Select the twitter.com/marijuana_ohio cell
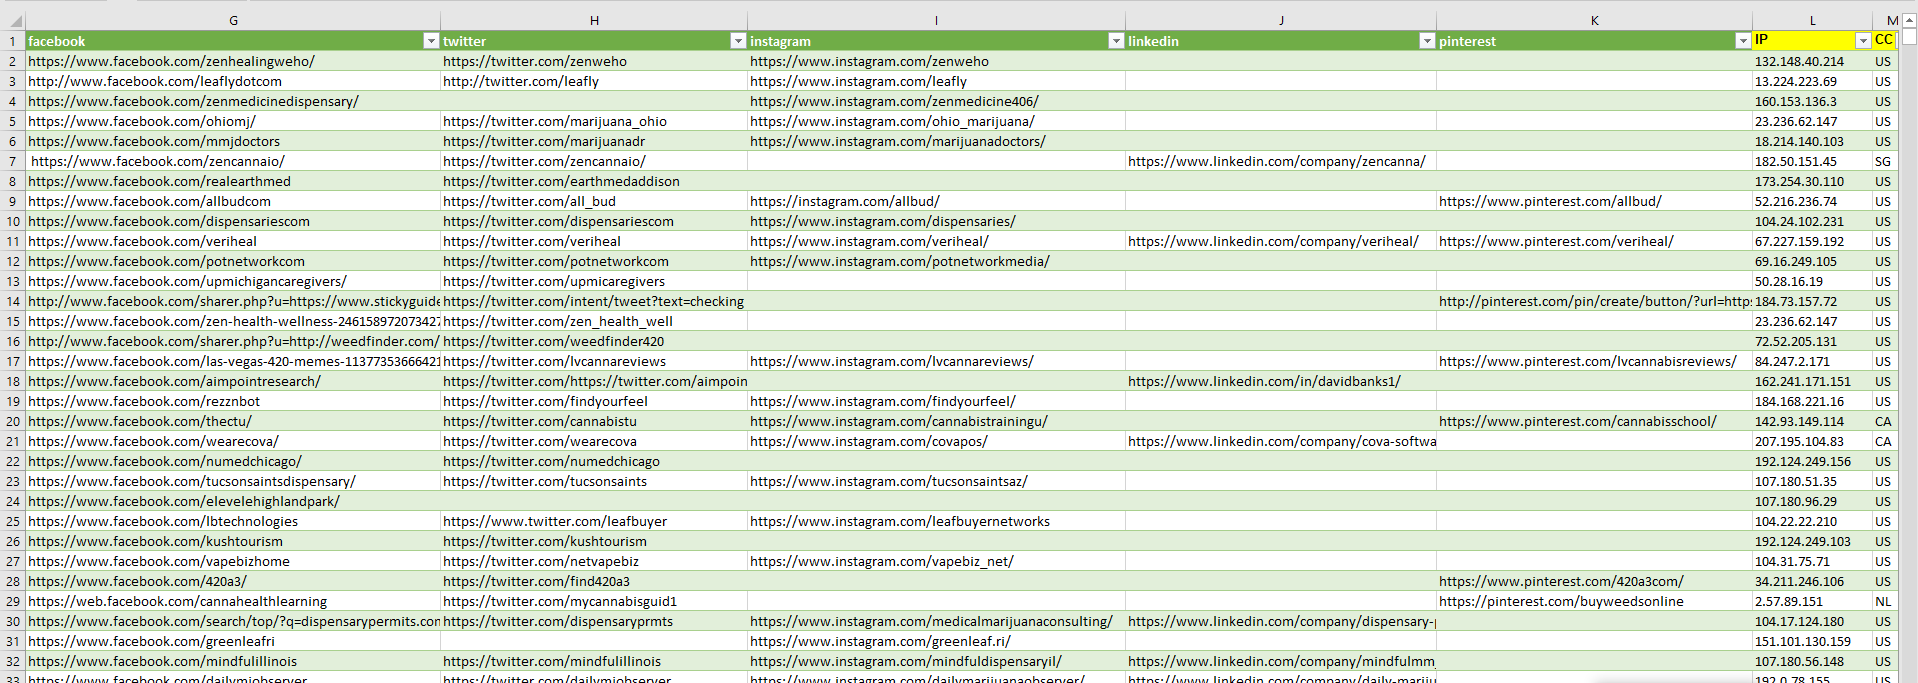The image size is (1918, 683). pyautogui.click(x=594, y=121)
